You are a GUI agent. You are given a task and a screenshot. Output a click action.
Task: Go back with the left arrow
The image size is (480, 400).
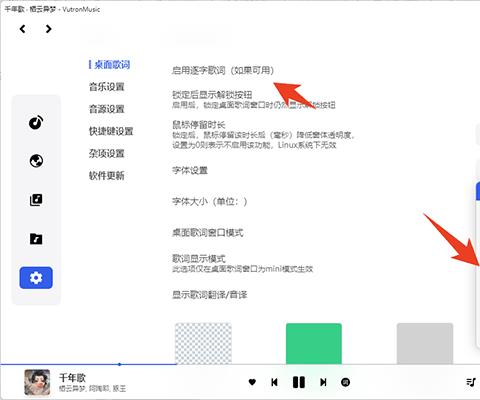click(x=22, y=29)
